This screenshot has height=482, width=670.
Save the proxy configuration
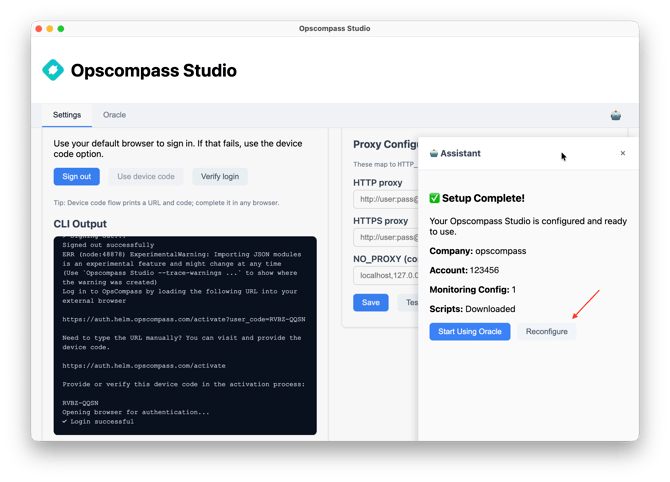click(370, 302)
